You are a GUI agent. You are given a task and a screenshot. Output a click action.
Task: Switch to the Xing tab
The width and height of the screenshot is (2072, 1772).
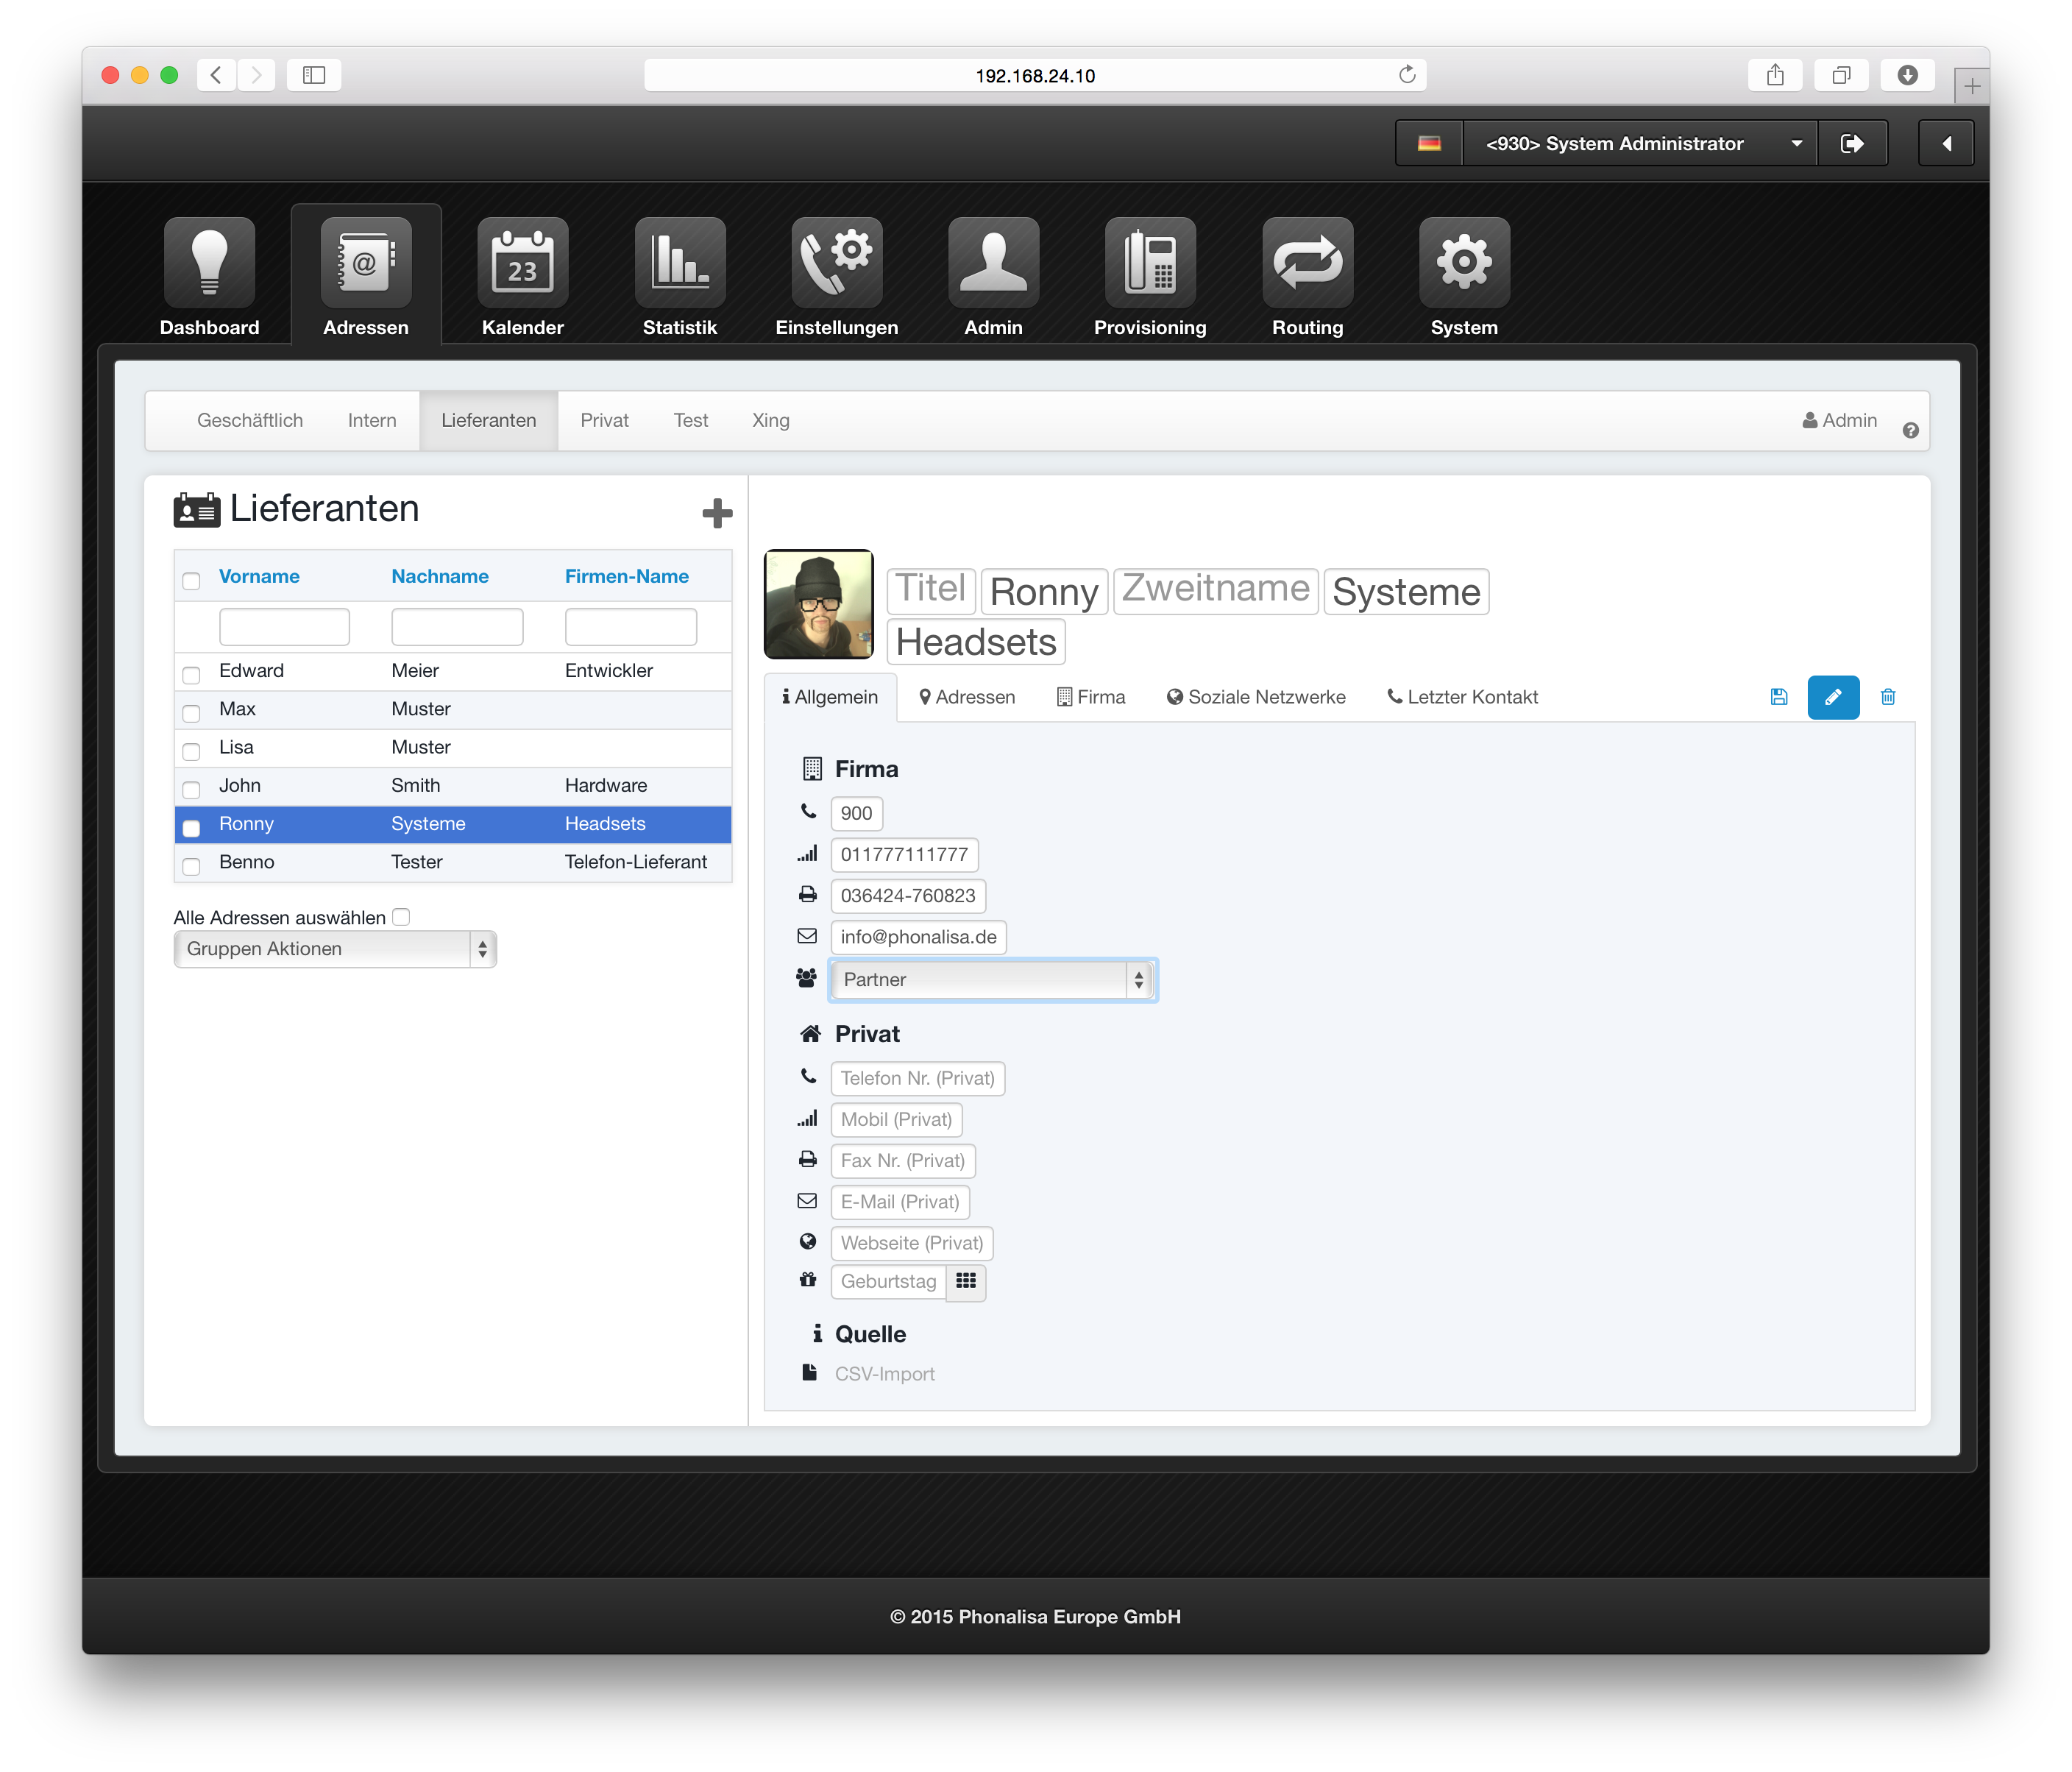click(771, 421)
